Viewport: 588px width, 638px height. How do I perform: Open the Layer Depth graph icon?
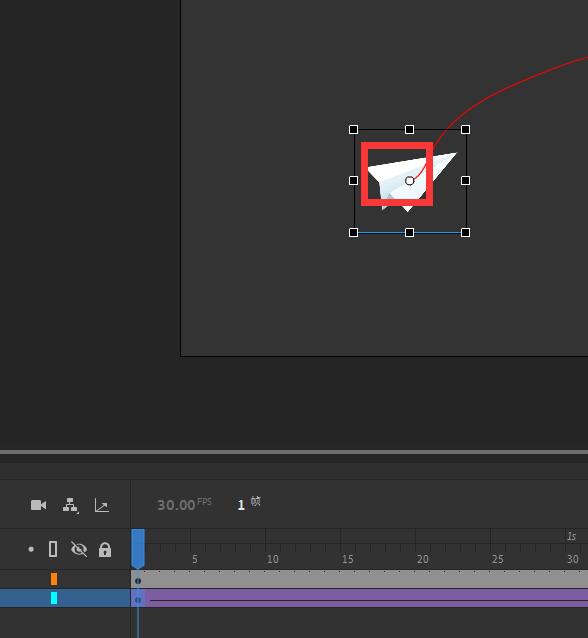[102, 505]
